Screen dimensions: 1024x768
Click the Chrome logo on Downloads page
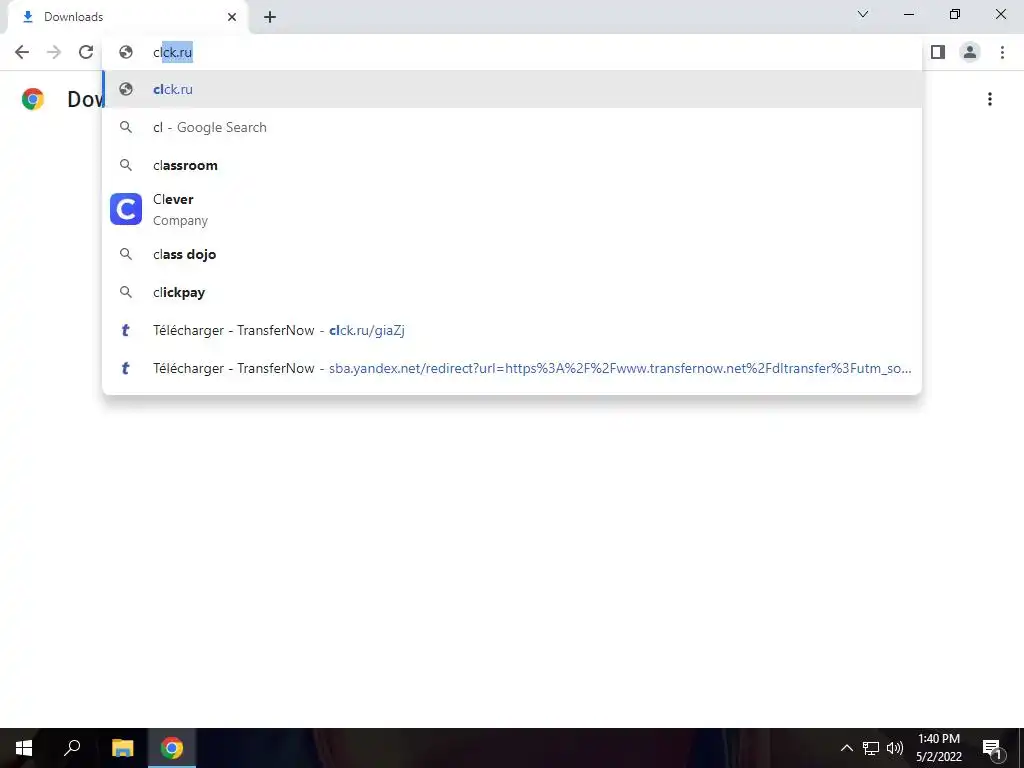point(33,99)
